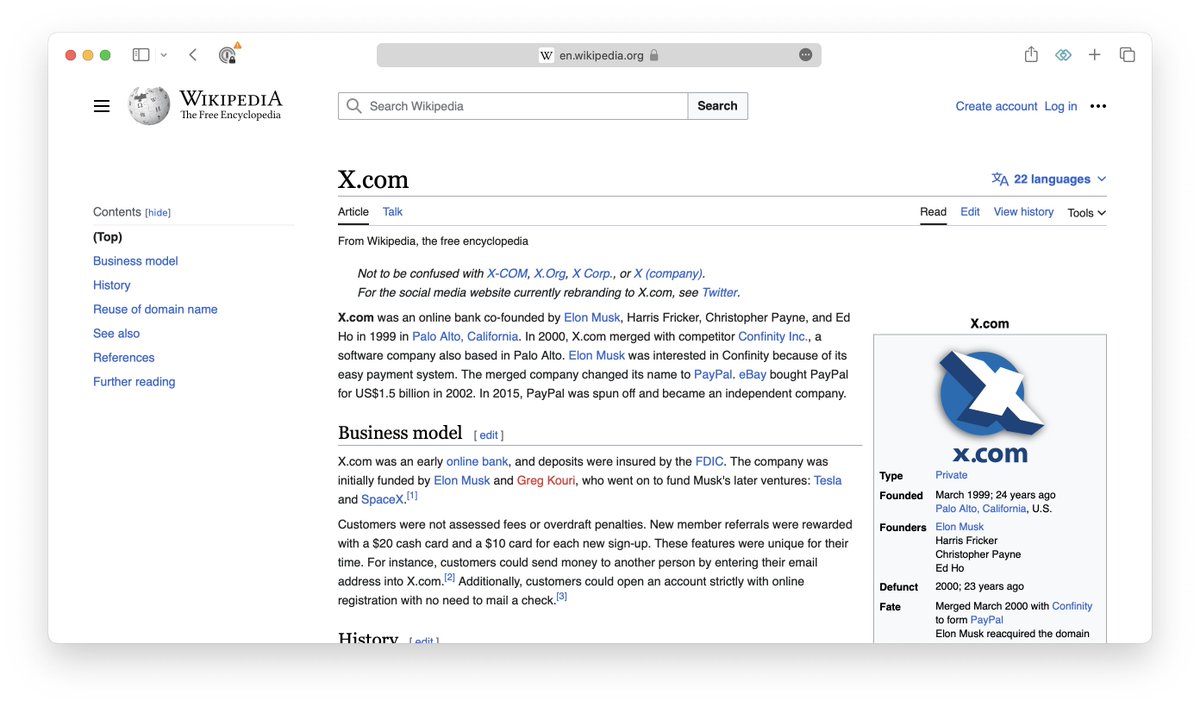Click citation reference [1]
Screen dimensions: 1200x707
pos(412,495)
